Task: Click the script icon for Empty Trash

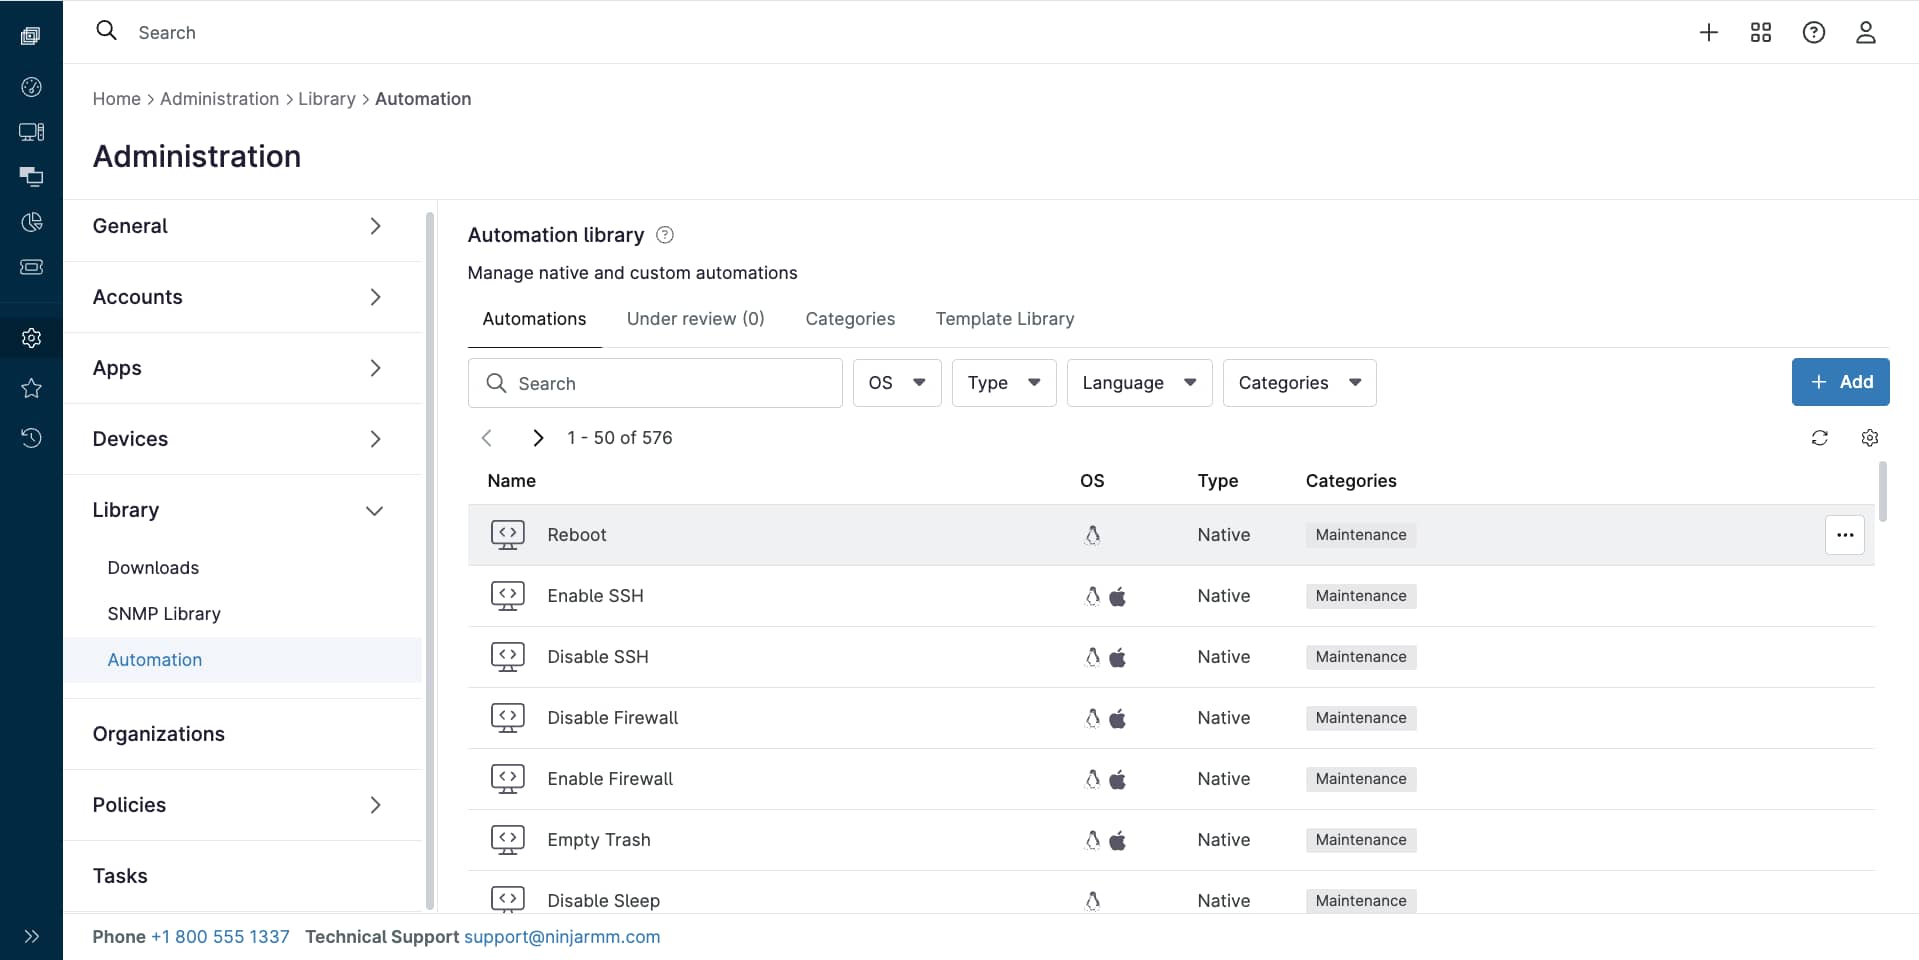Action: [508, 840]
